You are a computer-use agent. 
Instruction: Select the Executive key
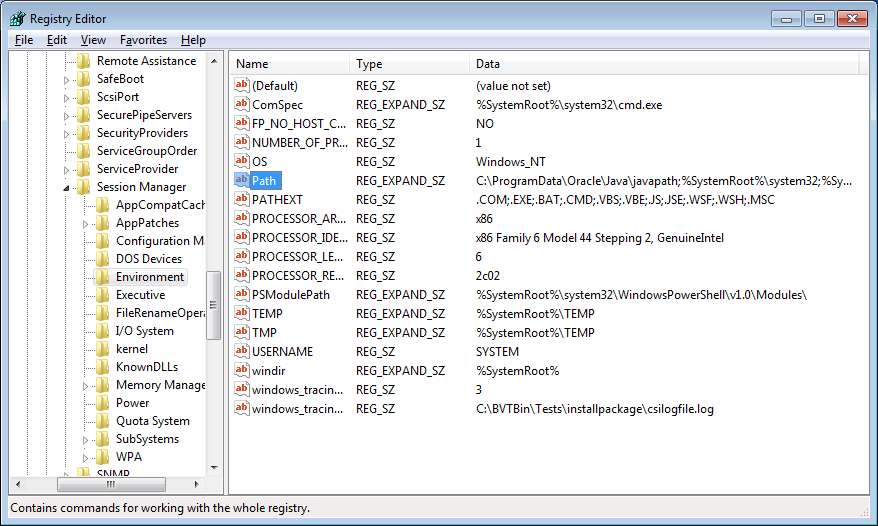point(141,295)
